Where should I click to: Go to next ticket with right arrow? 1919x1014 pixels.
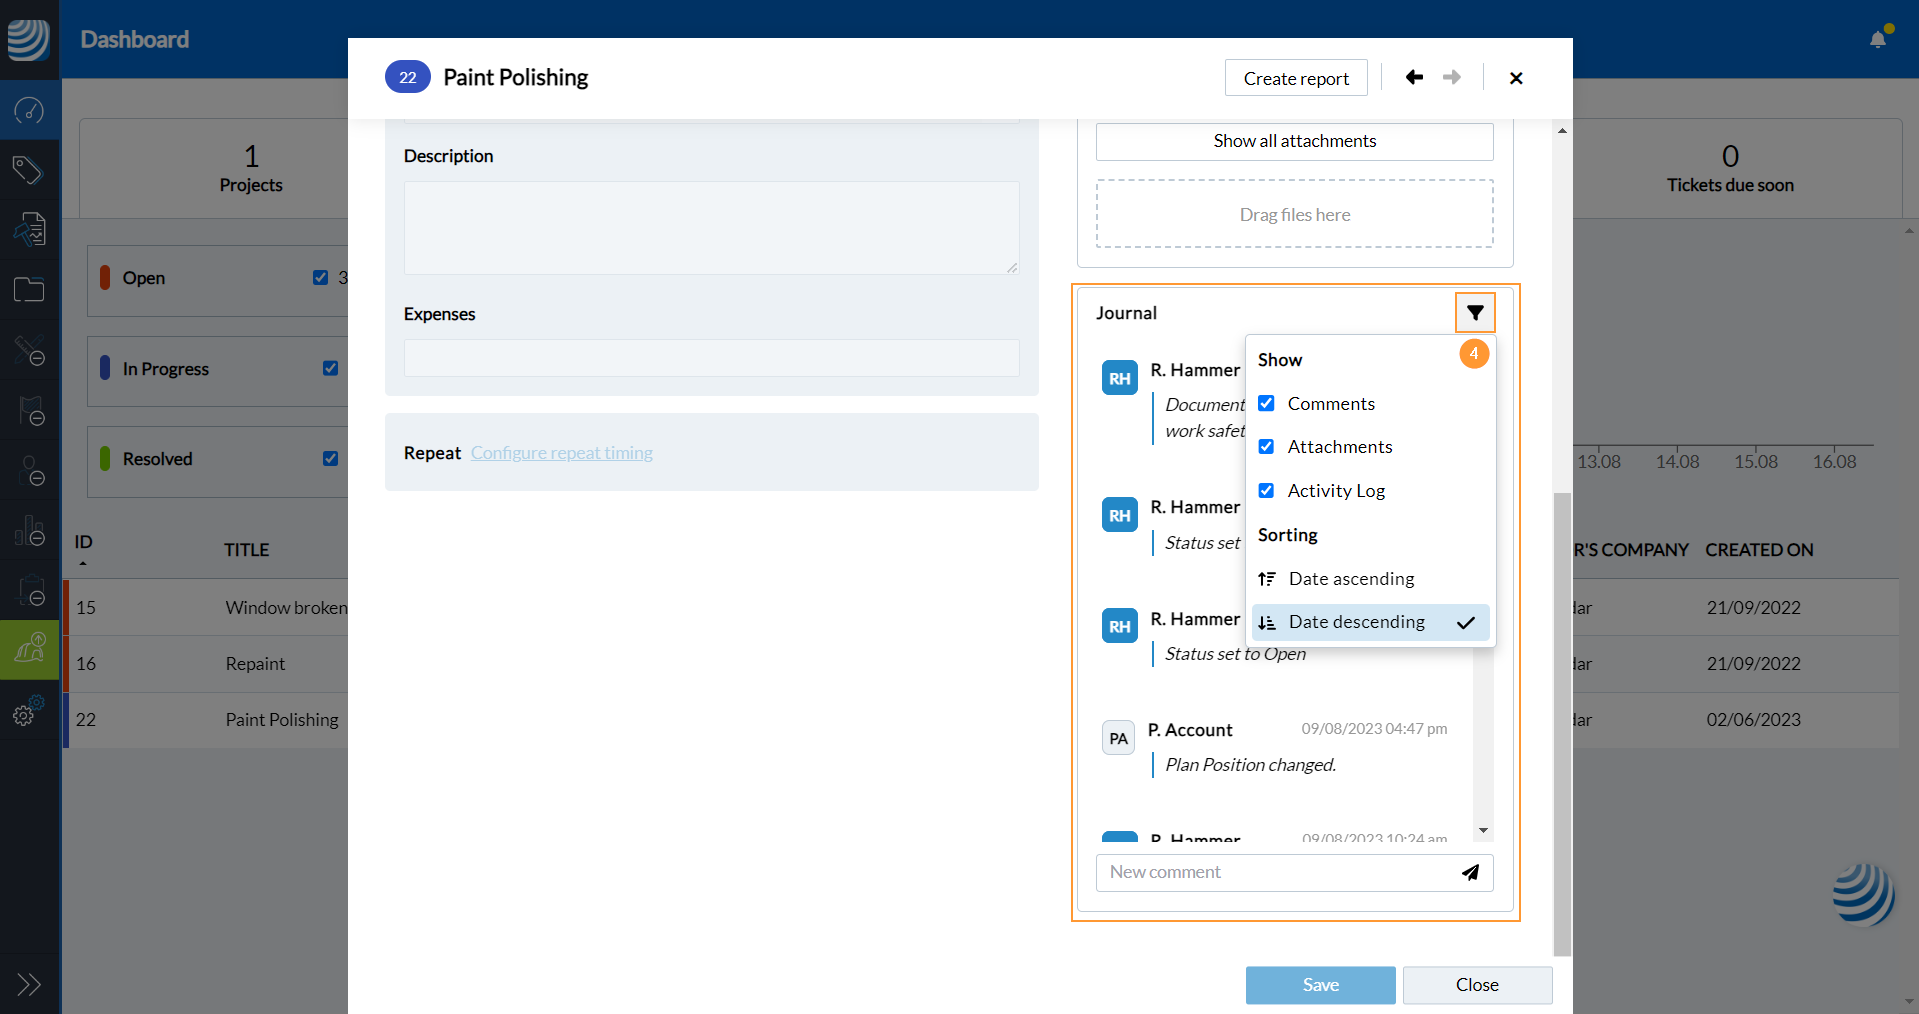tap(1452, 77)
